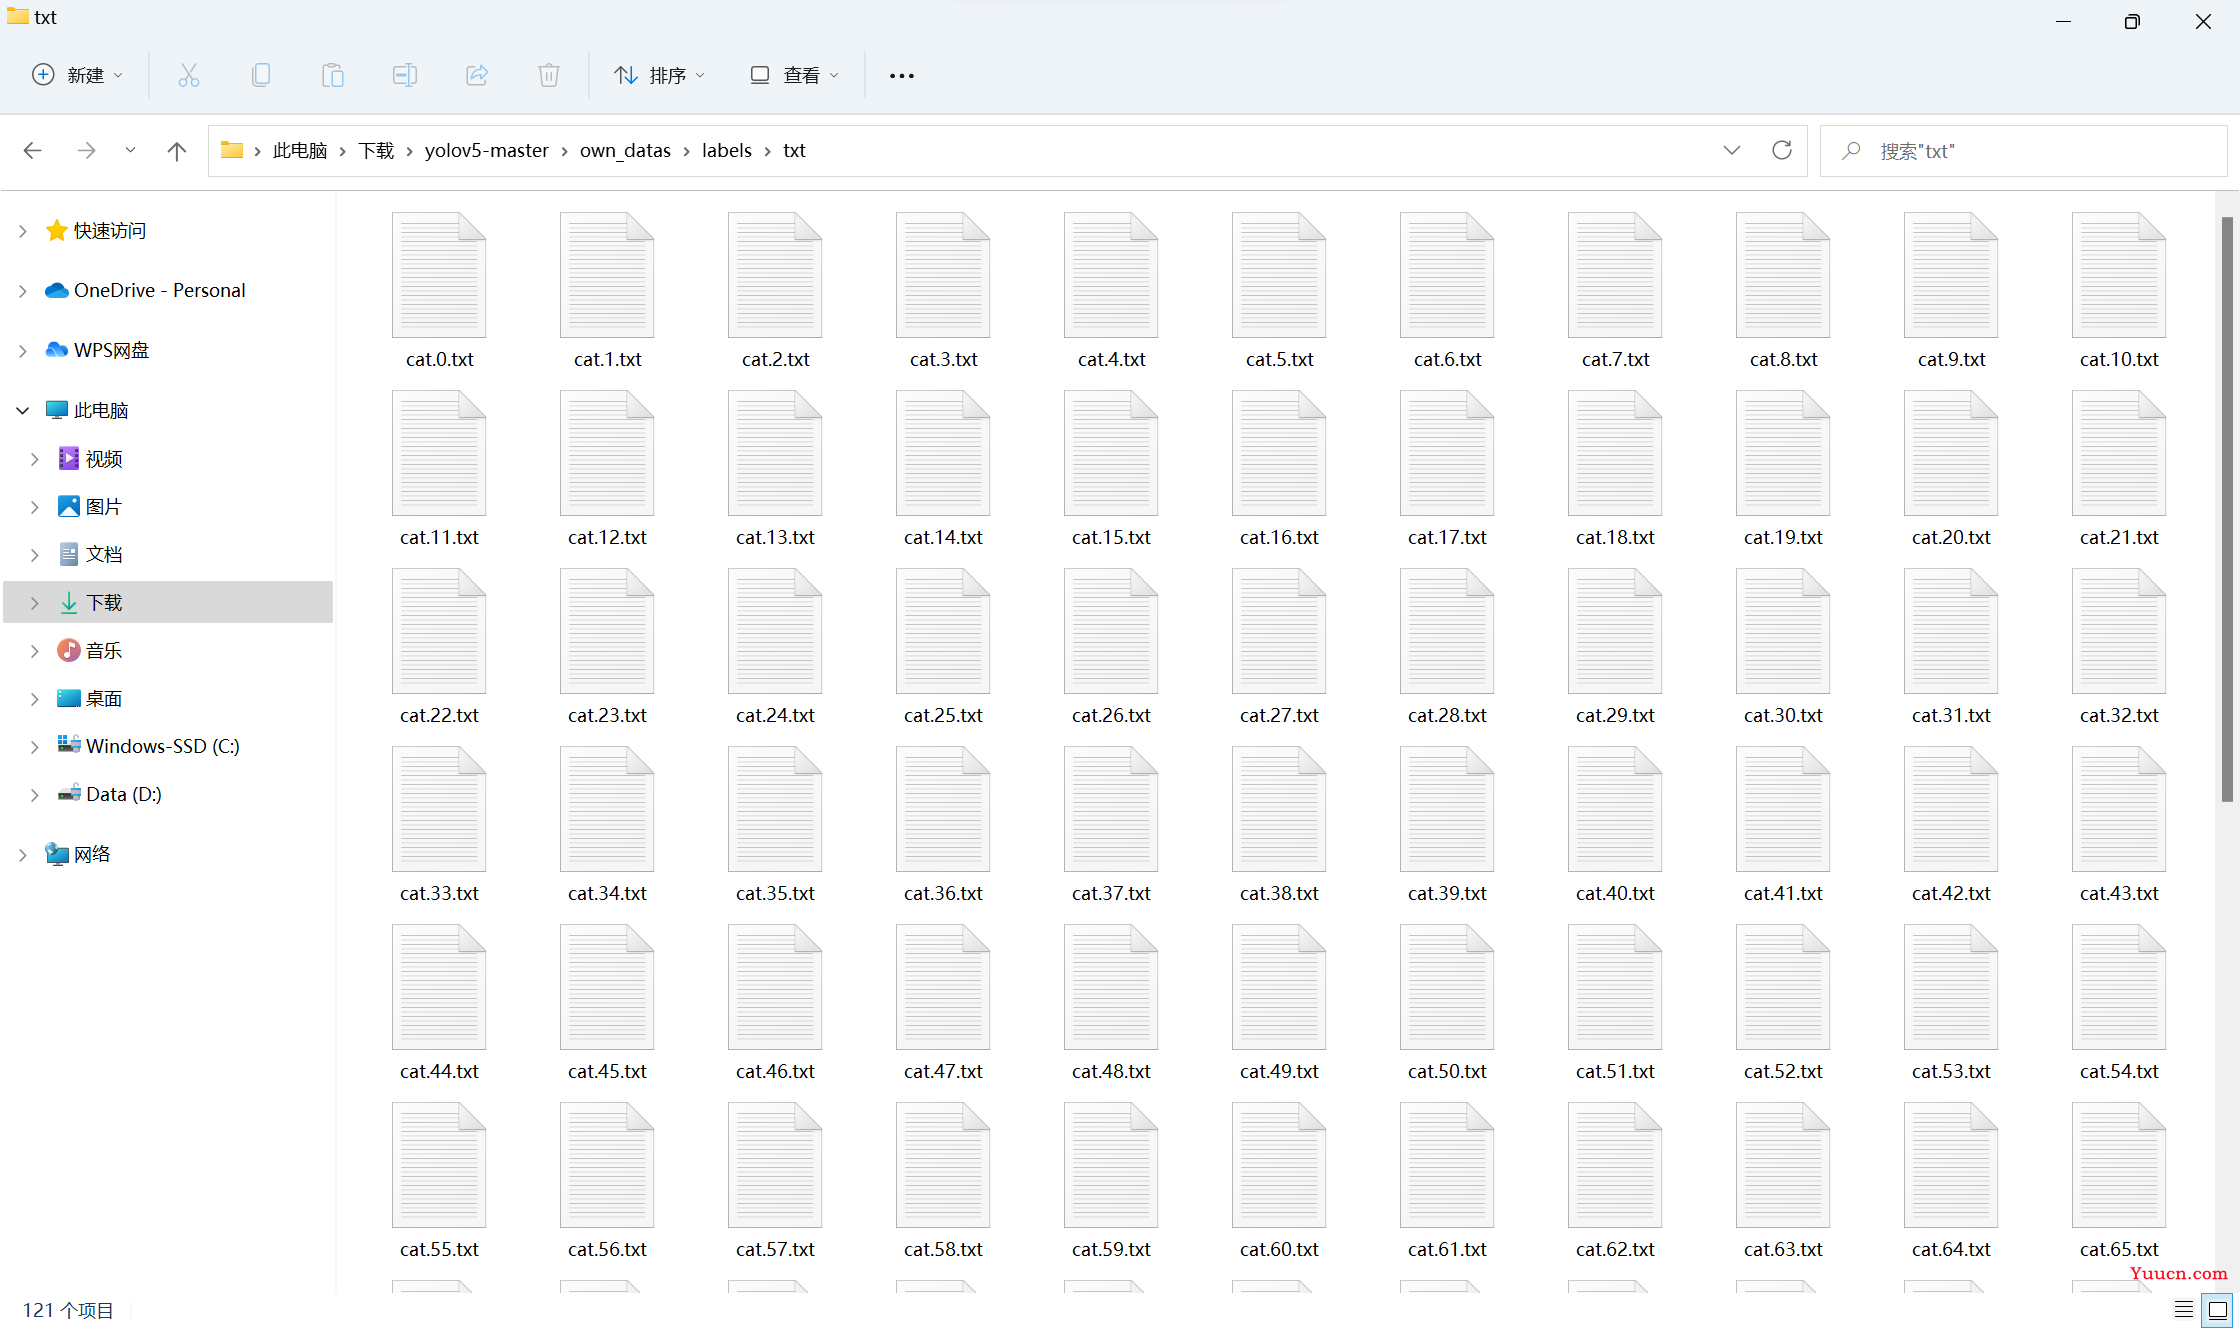Go up one folder level arrow
The height and width of the screenshot is (1328, 2240).
click(x=177, y=150)
